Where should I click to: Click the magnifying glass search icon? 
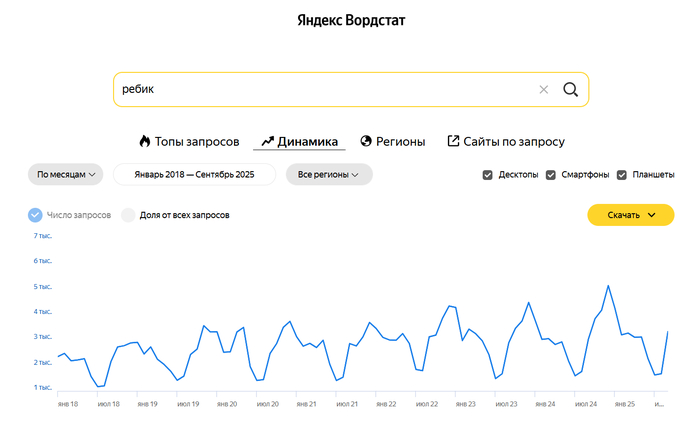[570, 89]
